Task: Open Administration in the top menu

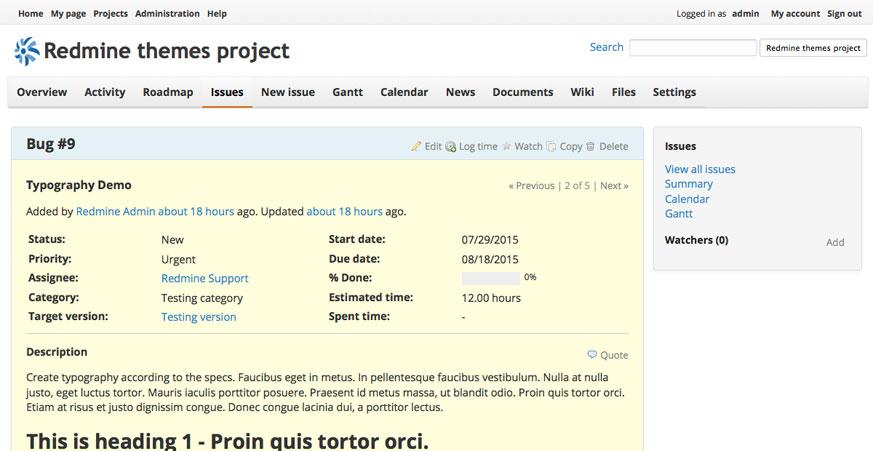Action: [x=167, y=14]
